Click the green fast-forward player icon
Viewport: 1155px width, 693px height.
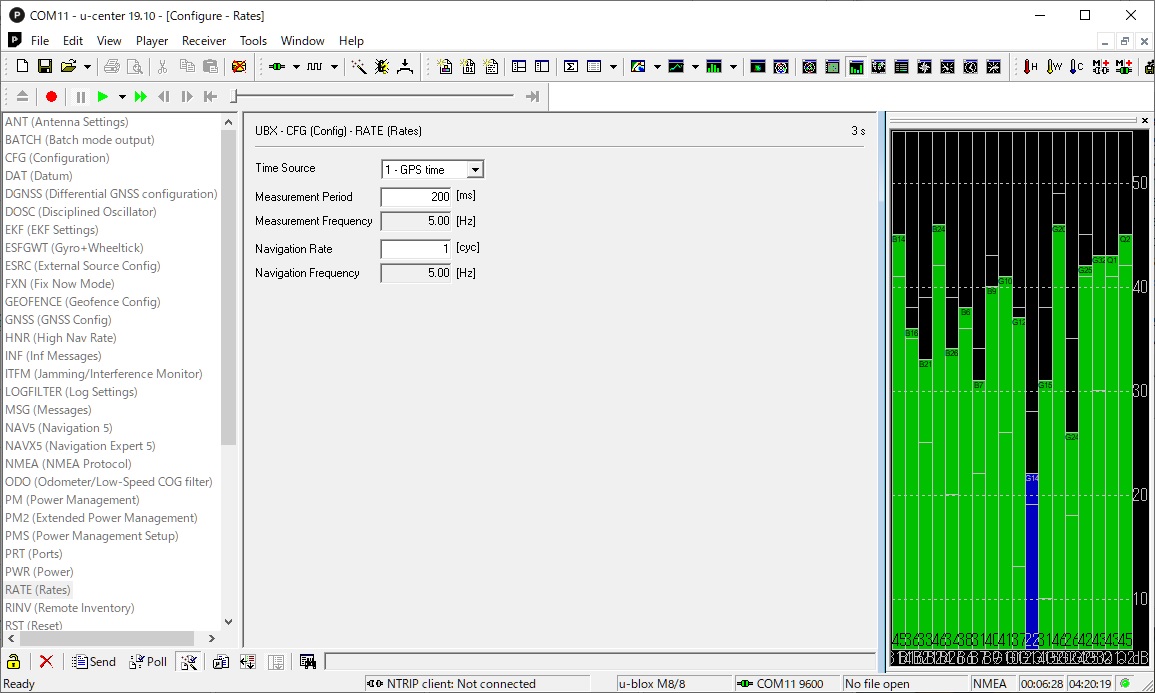(141, 97)
